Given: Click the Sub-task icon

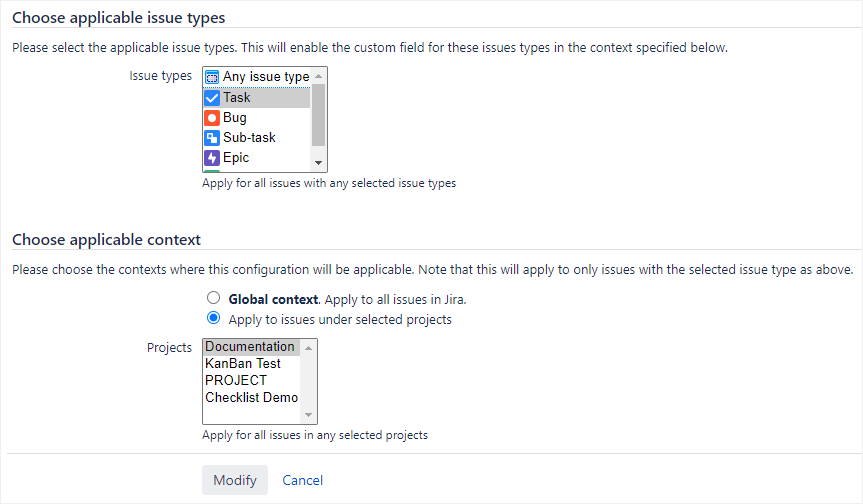Looking at the screenshot, I should point(212,137).
